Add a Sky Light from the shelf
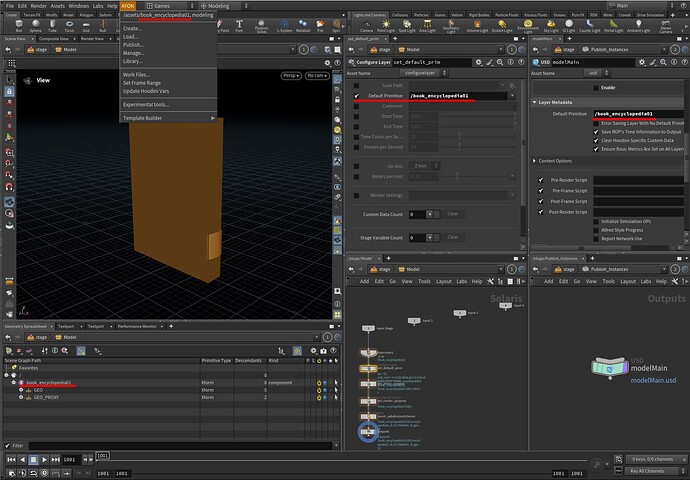Viewport: 690px width, 480px height. 551,26
